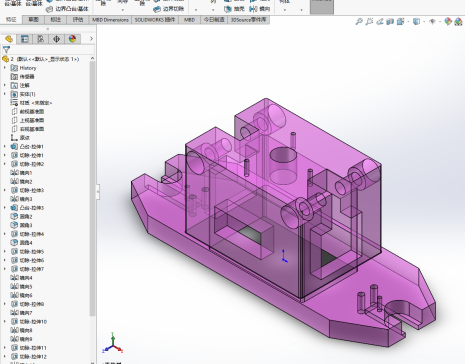Click the Display Style cube icon
This screenshot has width=465, height=364.
click(416, 22)
